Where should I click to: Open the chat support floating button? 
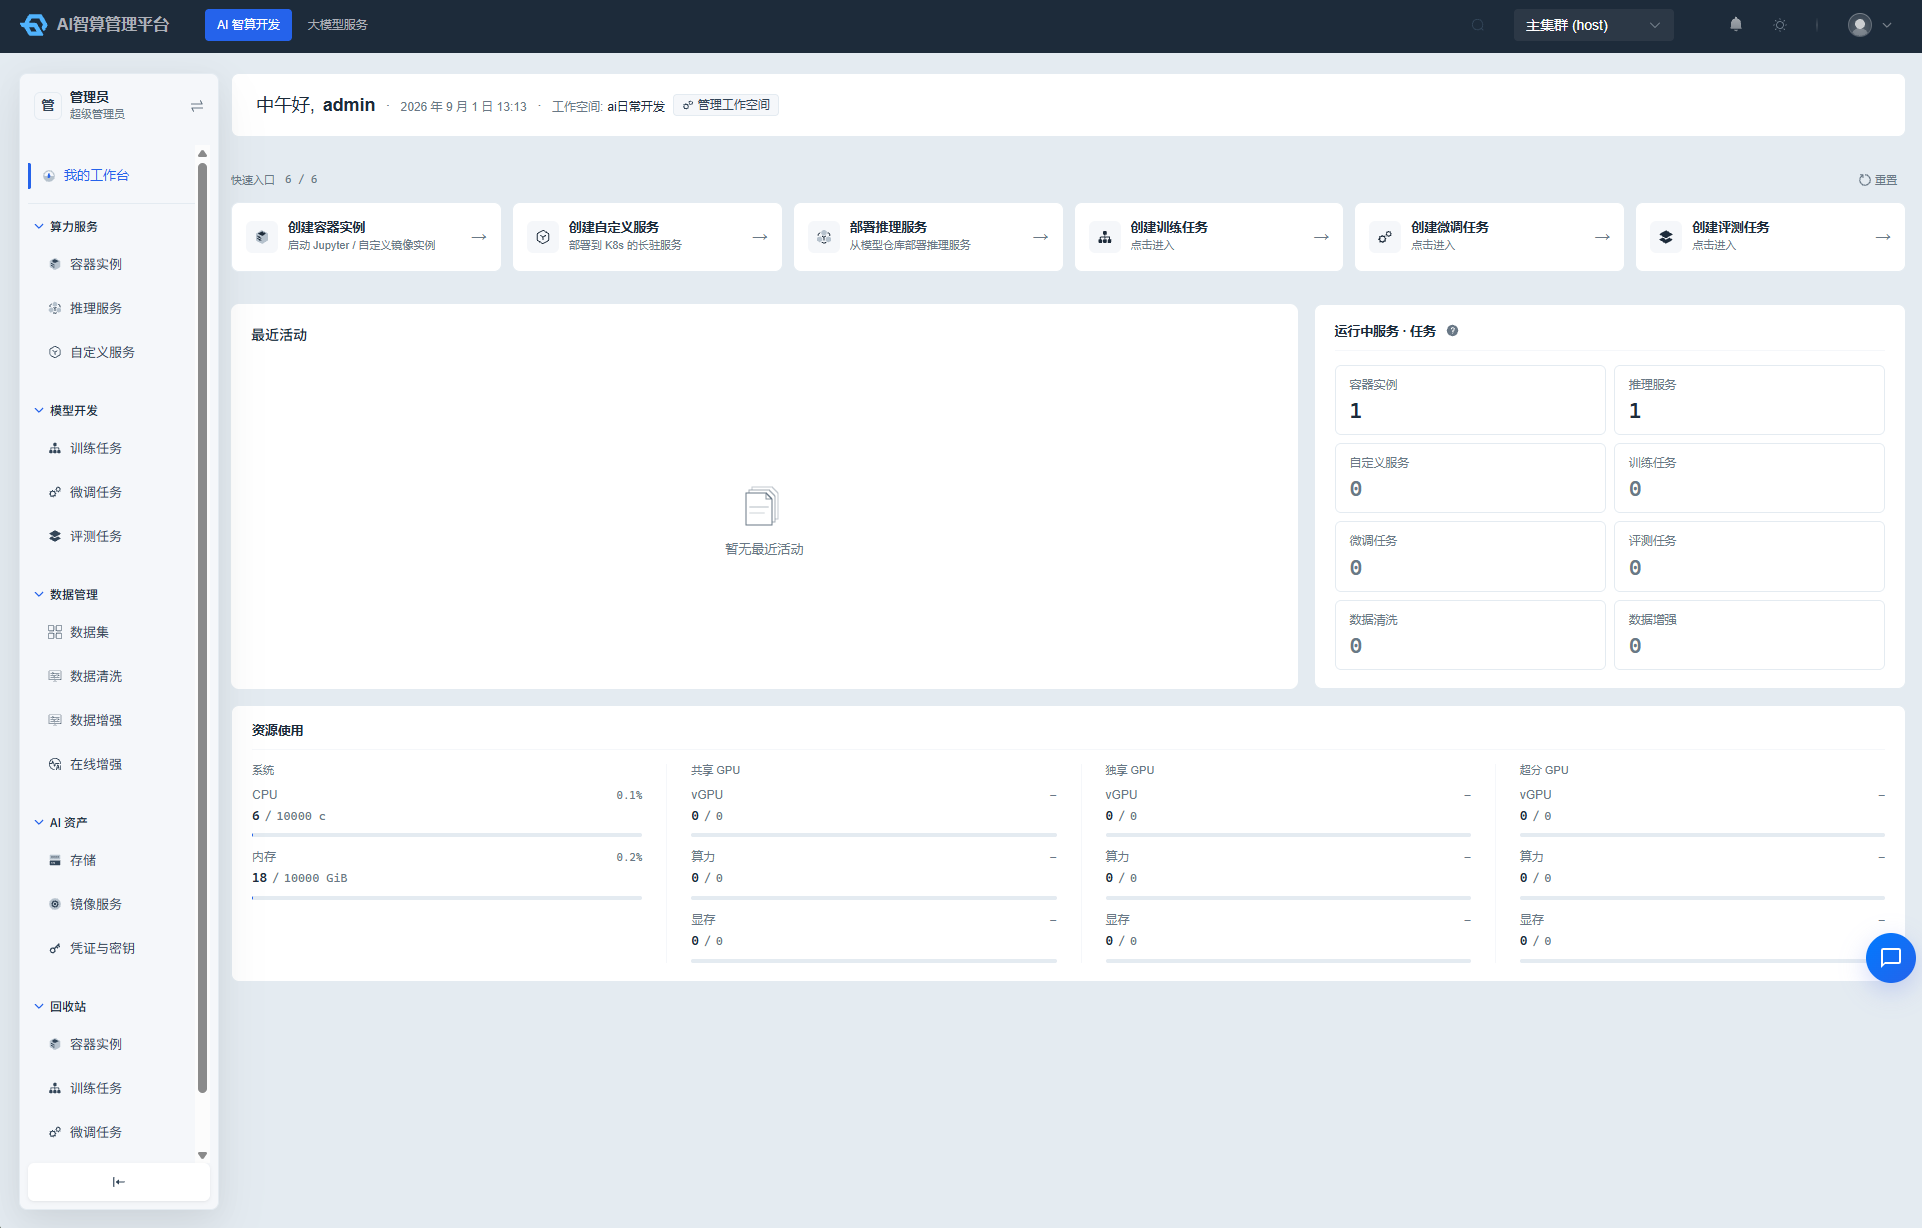1890,958
